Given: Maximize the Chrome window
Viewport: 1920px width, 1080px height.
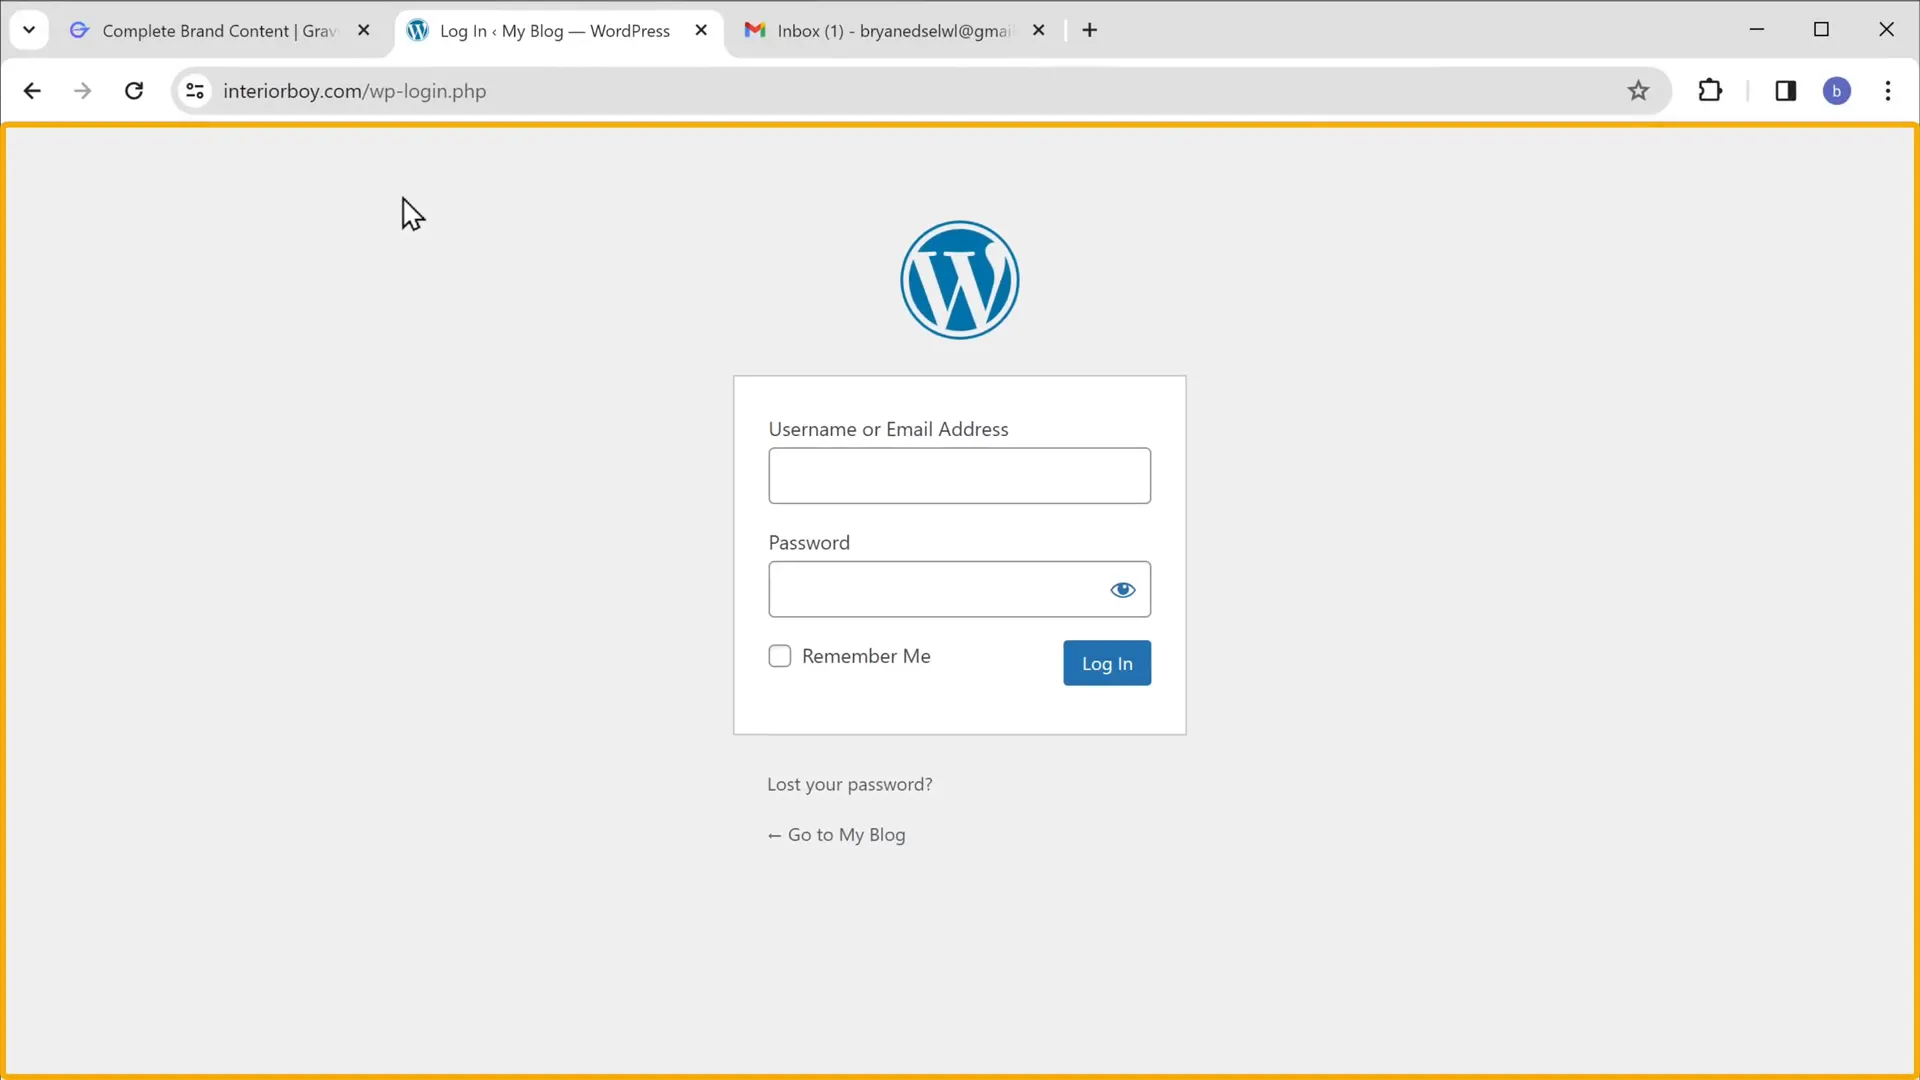Looking at the screenshot, I should coord(1821,30).
